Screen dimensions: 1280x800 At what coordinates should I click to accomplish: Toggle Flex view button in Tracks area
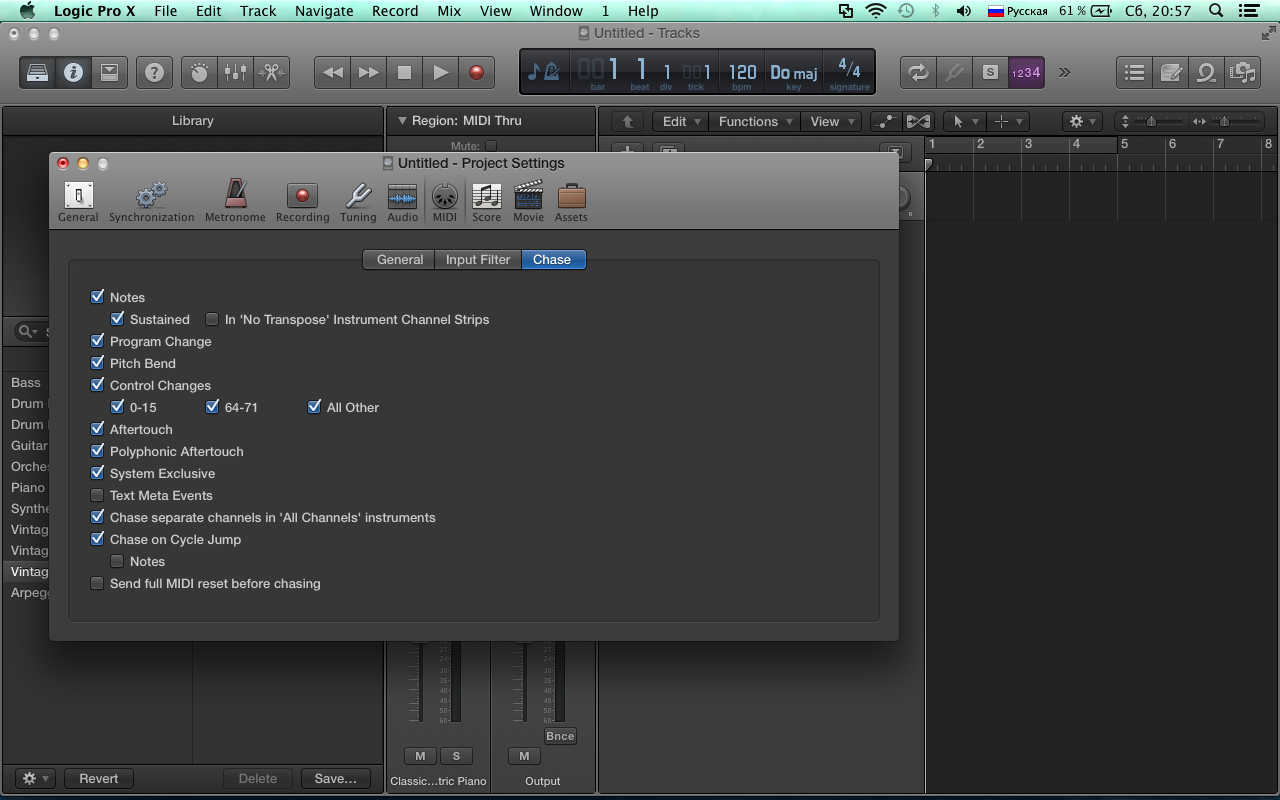click(x=918, y=121)
